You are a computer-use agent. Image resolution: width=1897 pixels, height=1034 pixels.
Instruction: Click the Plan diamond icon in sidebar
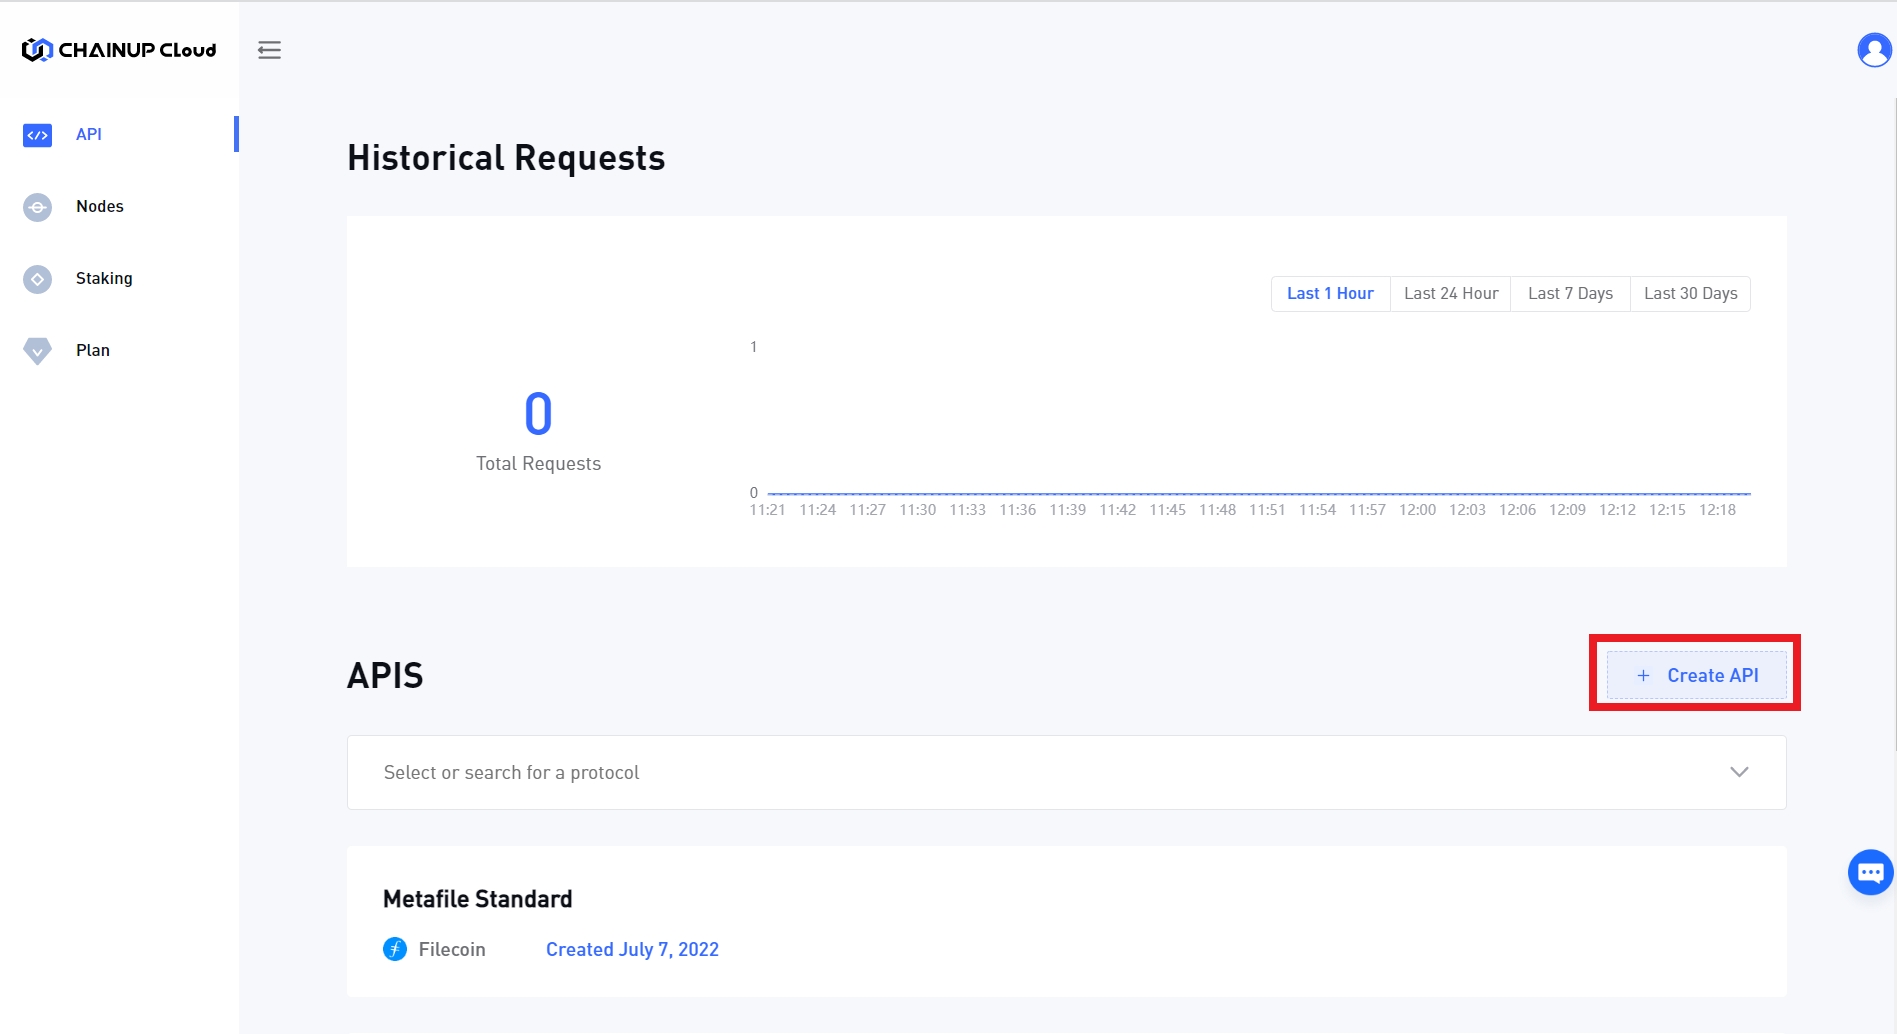pos(37,351)
